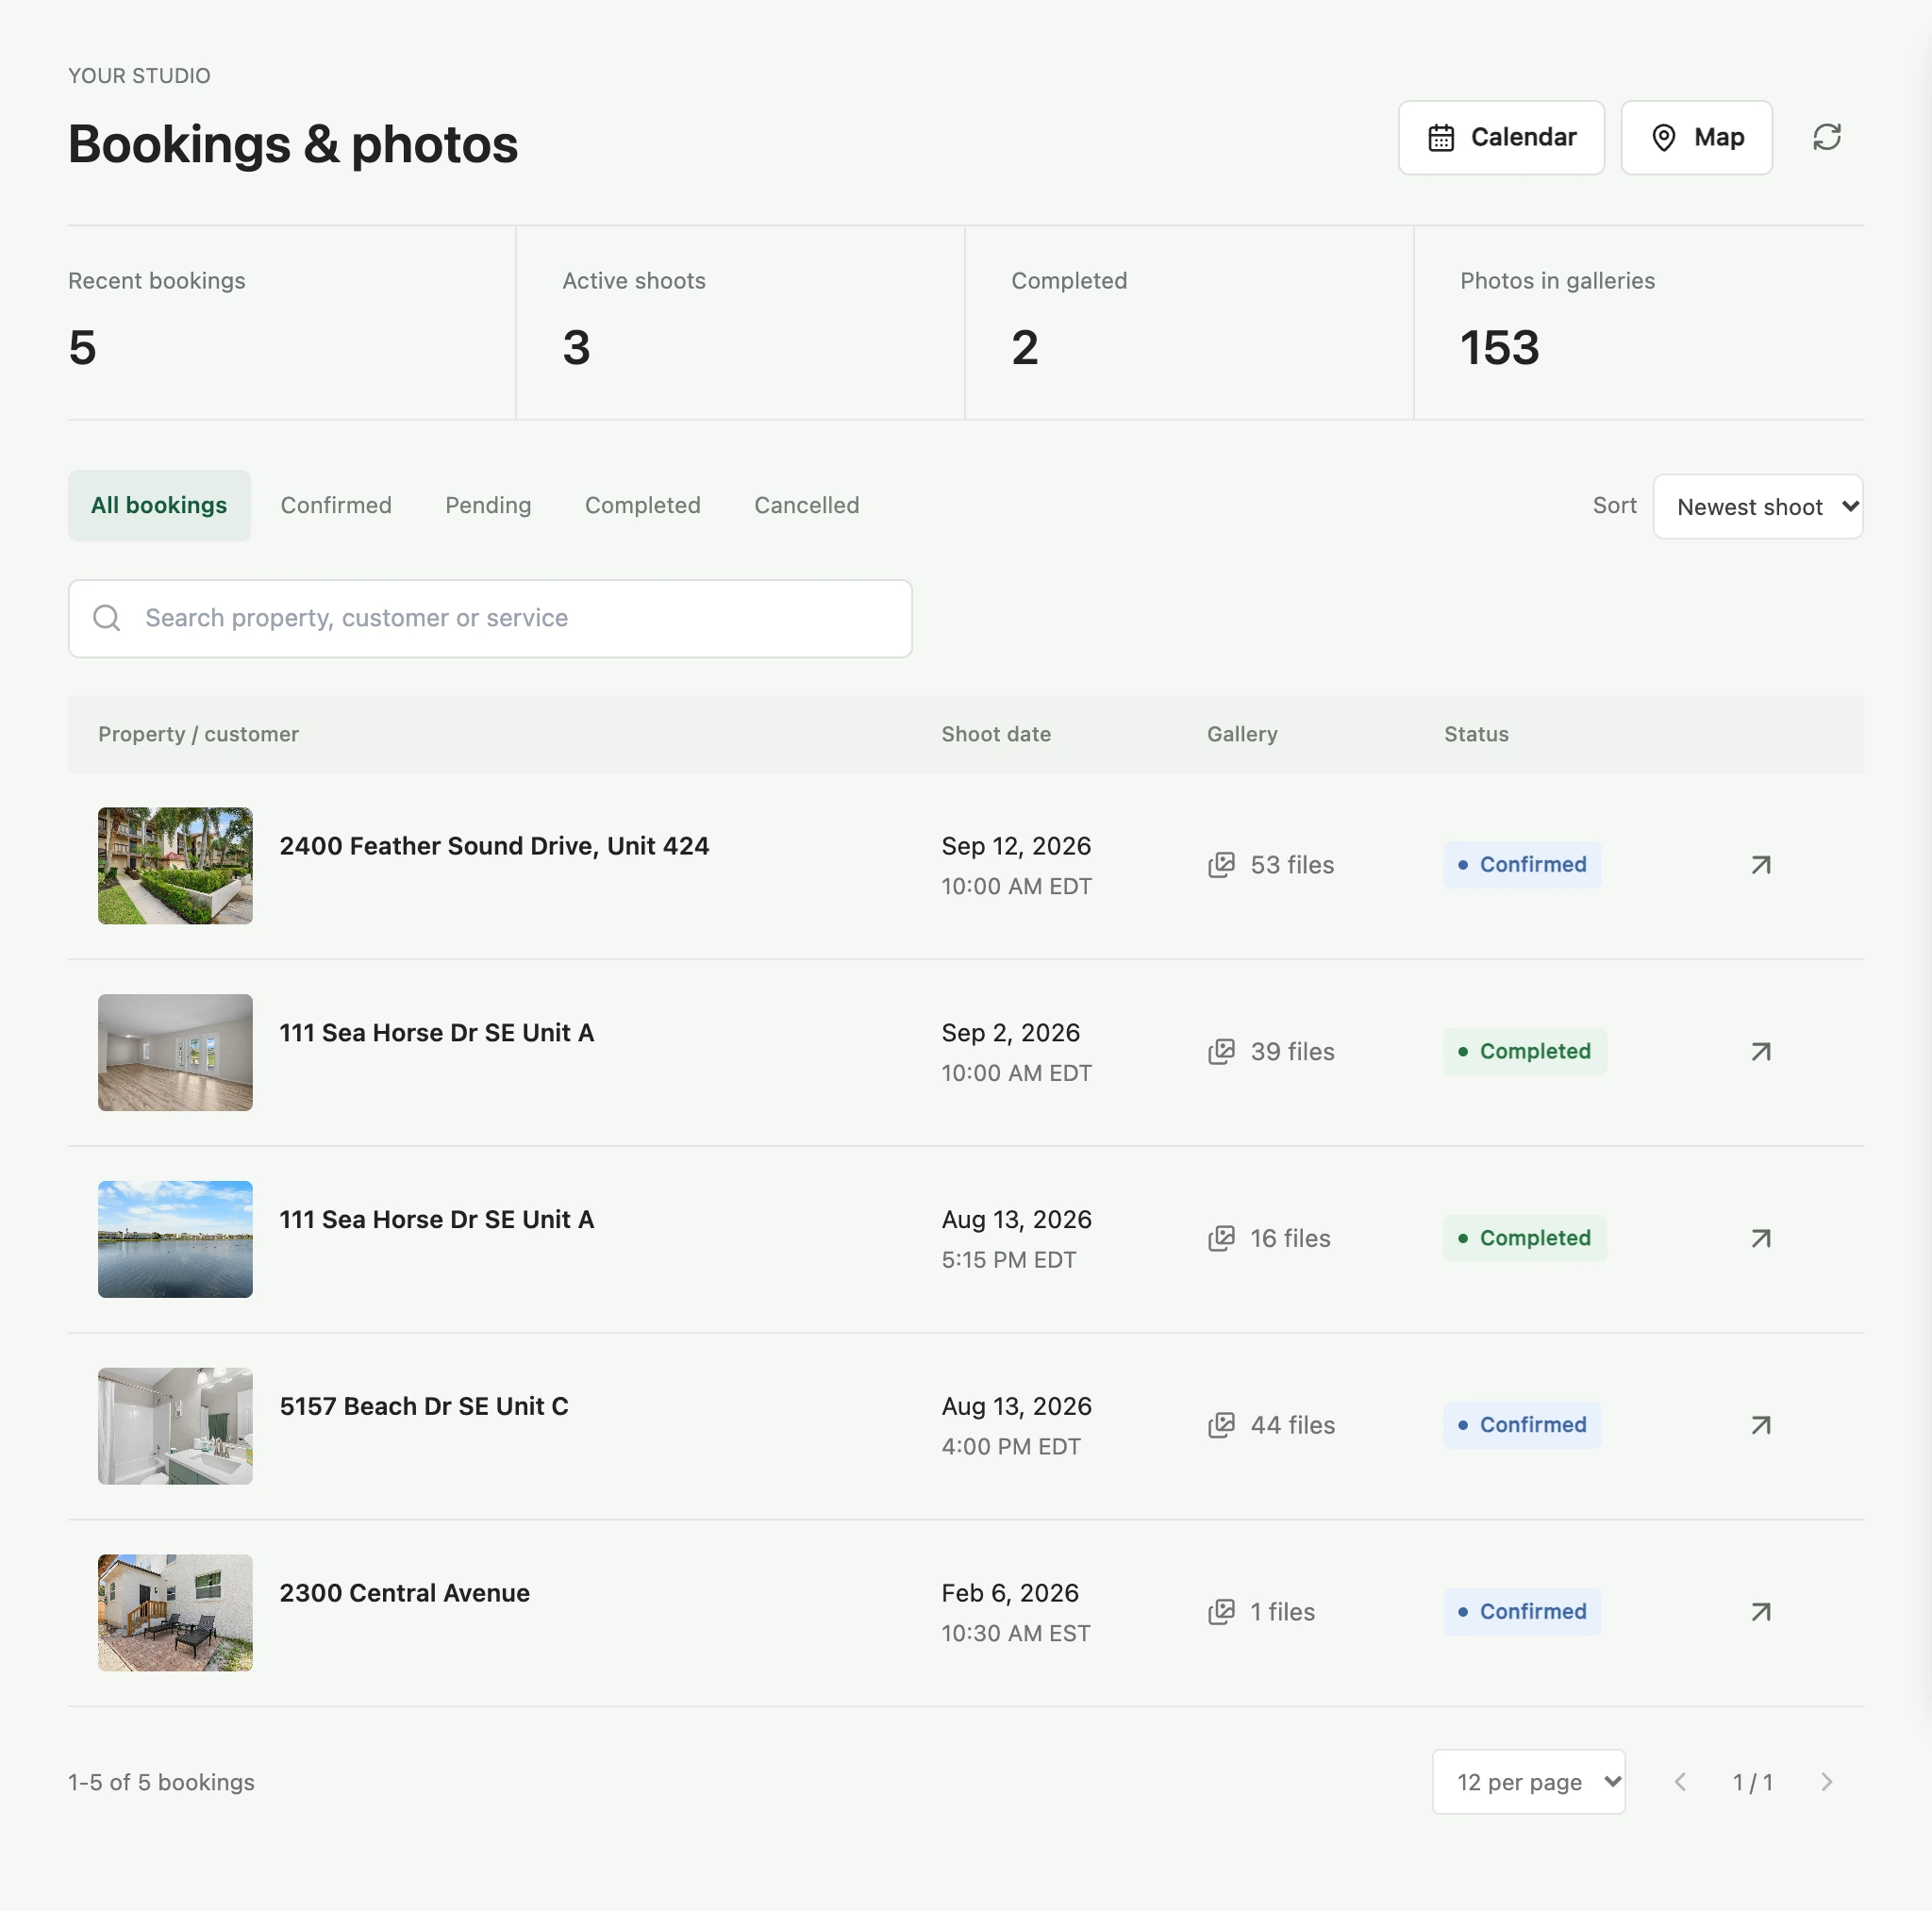Open the Sort dropdown showing Newest shoot
Image resolution: width=1932 pixels, height=1911 pixels.
tap(1757, 507)
